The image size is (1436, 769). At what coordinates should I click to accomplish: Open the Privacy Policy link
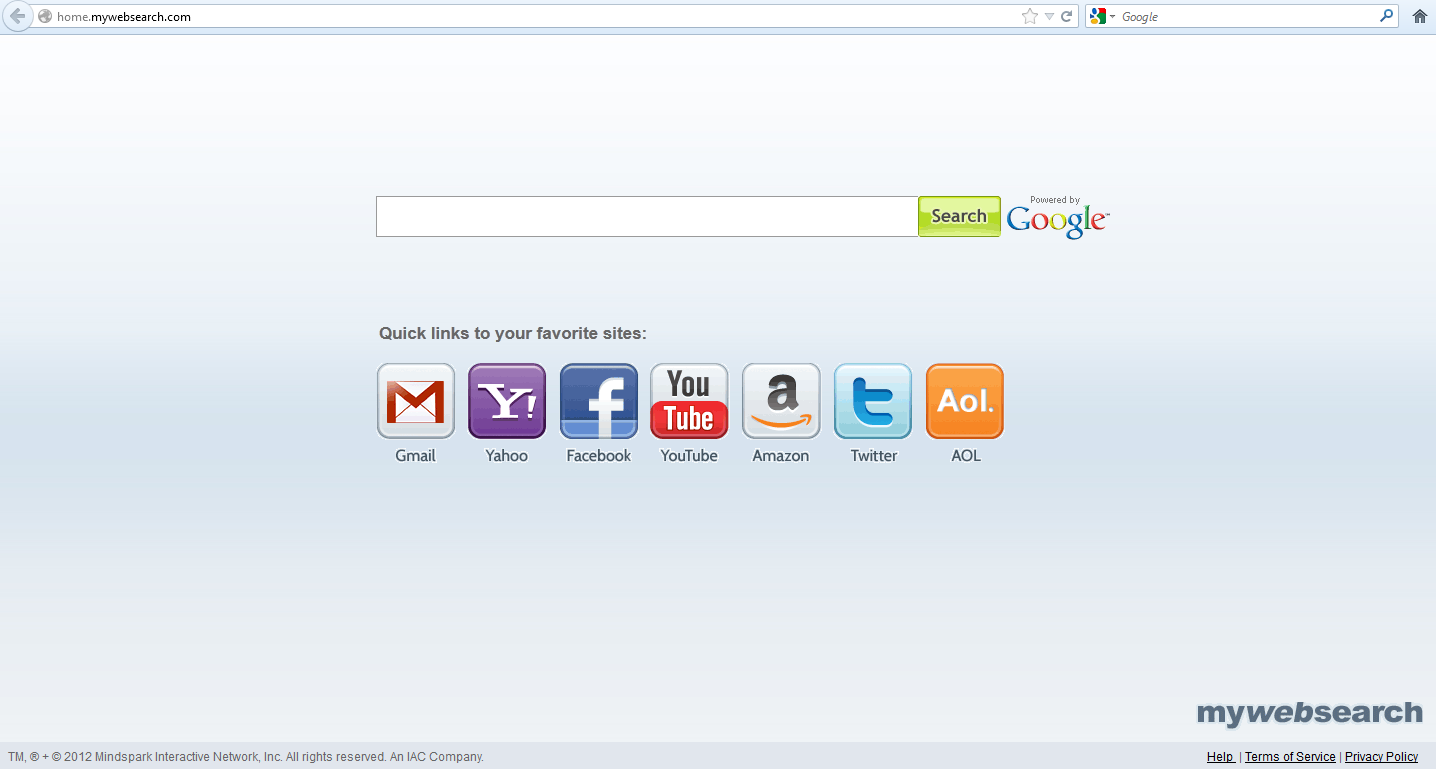tap(1381, 757)
